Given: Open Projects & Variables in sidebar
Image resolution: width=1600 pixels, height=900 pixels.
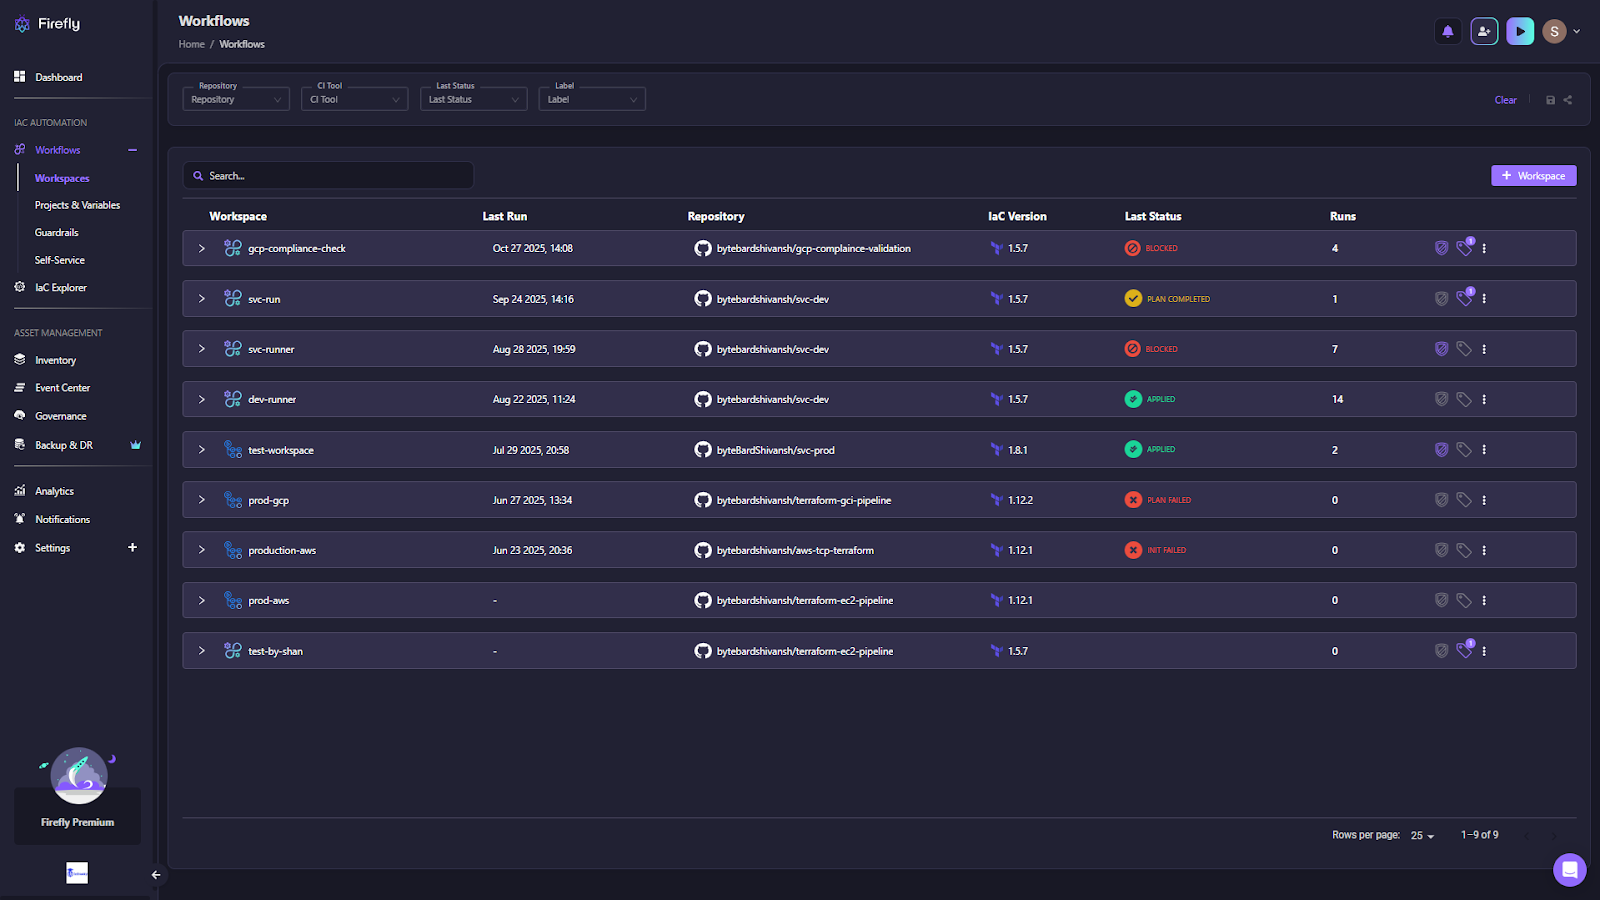Looking at the screenshot, I should [77, 205].
